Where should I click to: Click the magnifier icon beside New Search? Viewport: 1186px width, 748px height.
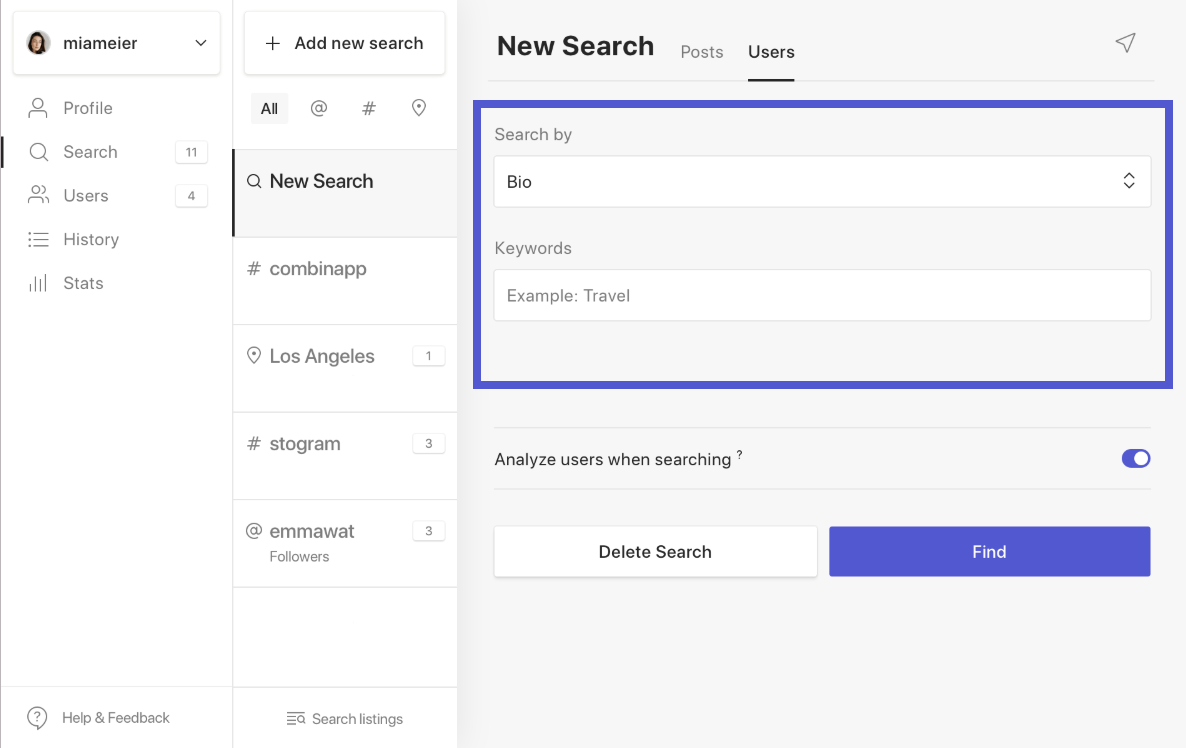coord(254,181)
